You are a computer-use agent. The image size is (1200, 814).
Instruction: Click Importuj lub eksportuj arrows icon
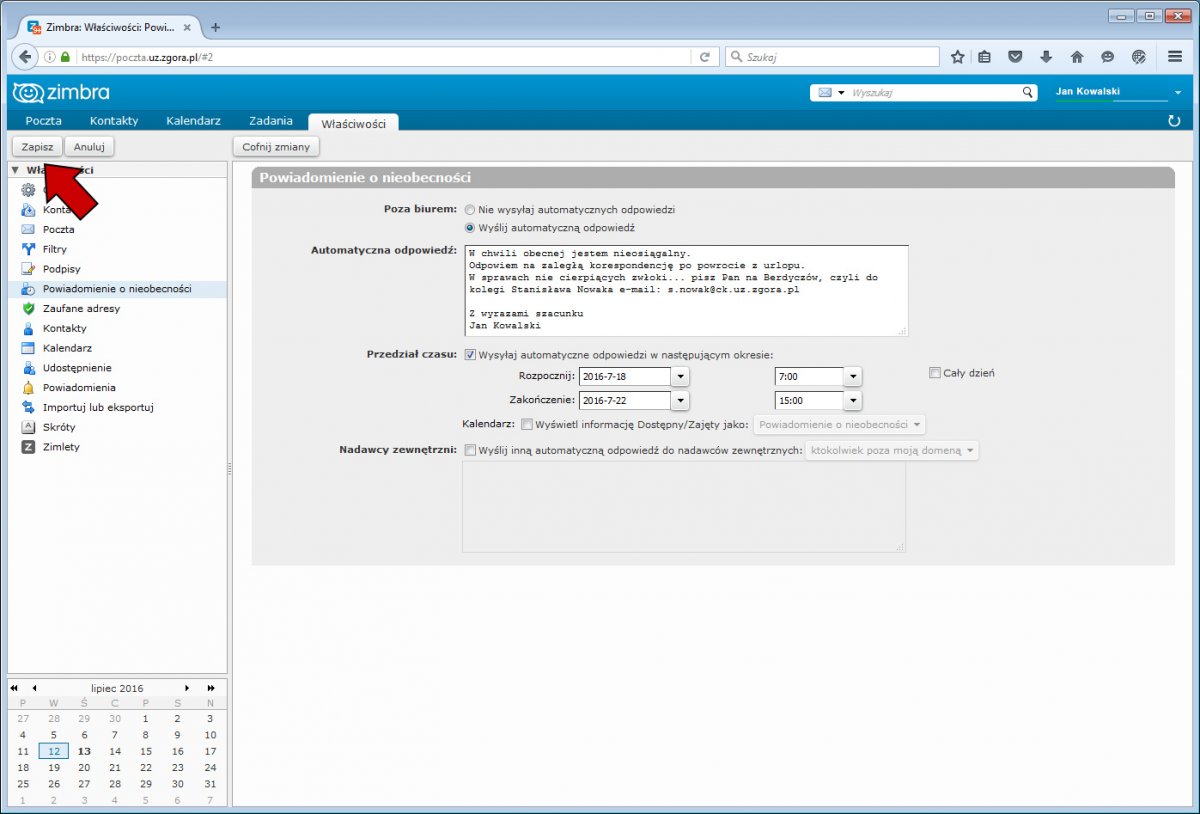pyautogui.click(x=28, y=407)
